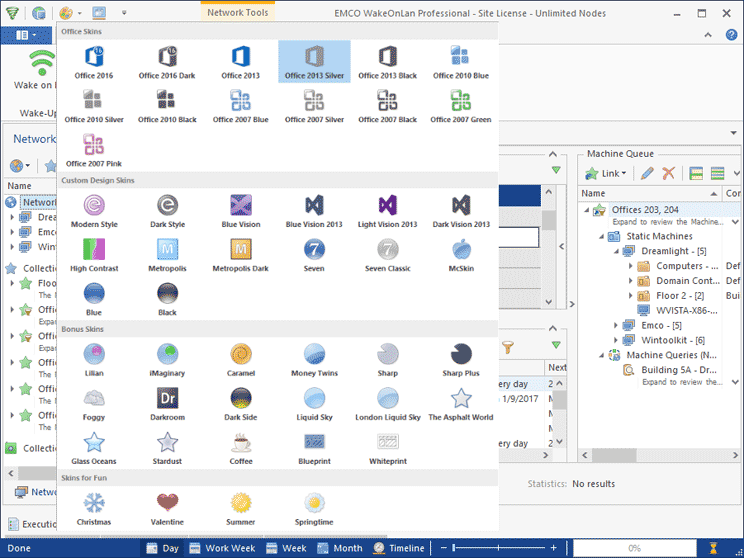Expand the Wintoolkit - [6] node in queue
This screenshot has width=744, height=558.
point(617,340)
